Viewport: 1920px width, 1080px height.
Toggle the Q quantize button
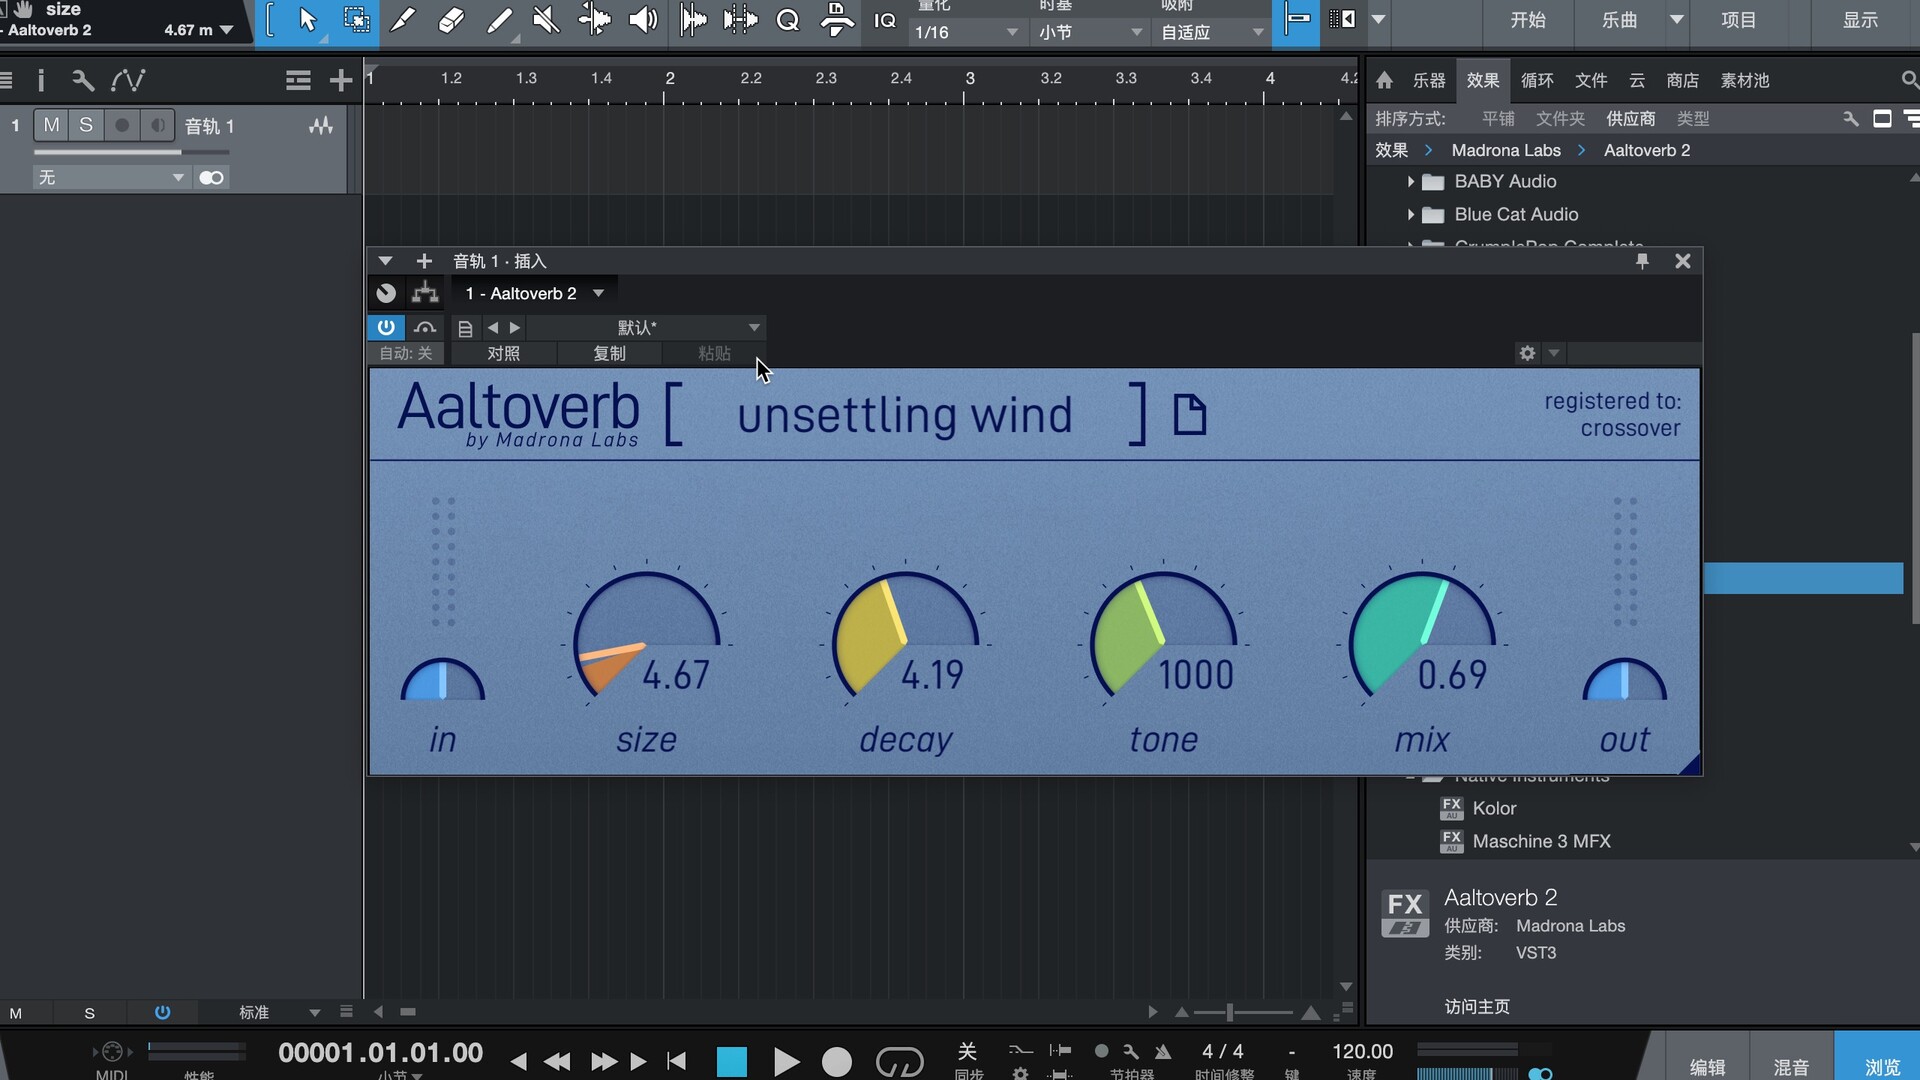pyautogui.click(x=788, y=20)
